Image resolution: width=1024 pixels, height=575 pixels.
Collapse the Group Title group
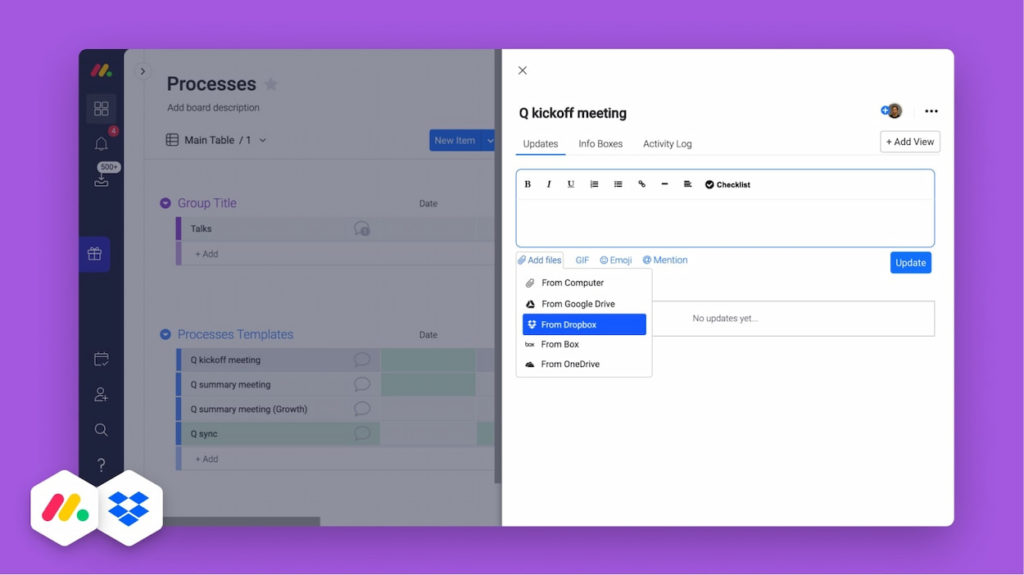click(165, 203)
